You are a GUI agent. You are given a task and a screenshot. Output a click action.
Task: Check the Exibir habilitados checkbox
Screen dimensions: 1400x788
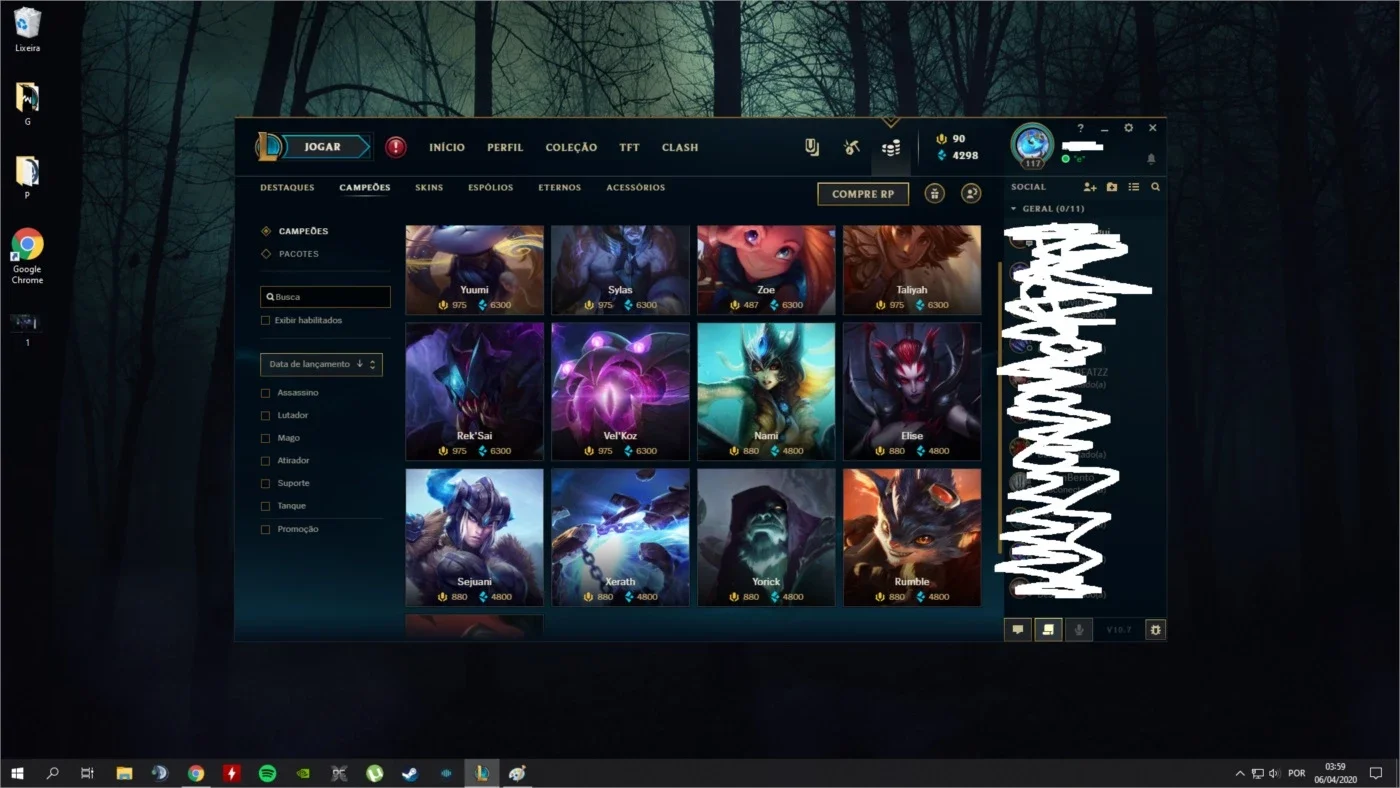point(265,320)
